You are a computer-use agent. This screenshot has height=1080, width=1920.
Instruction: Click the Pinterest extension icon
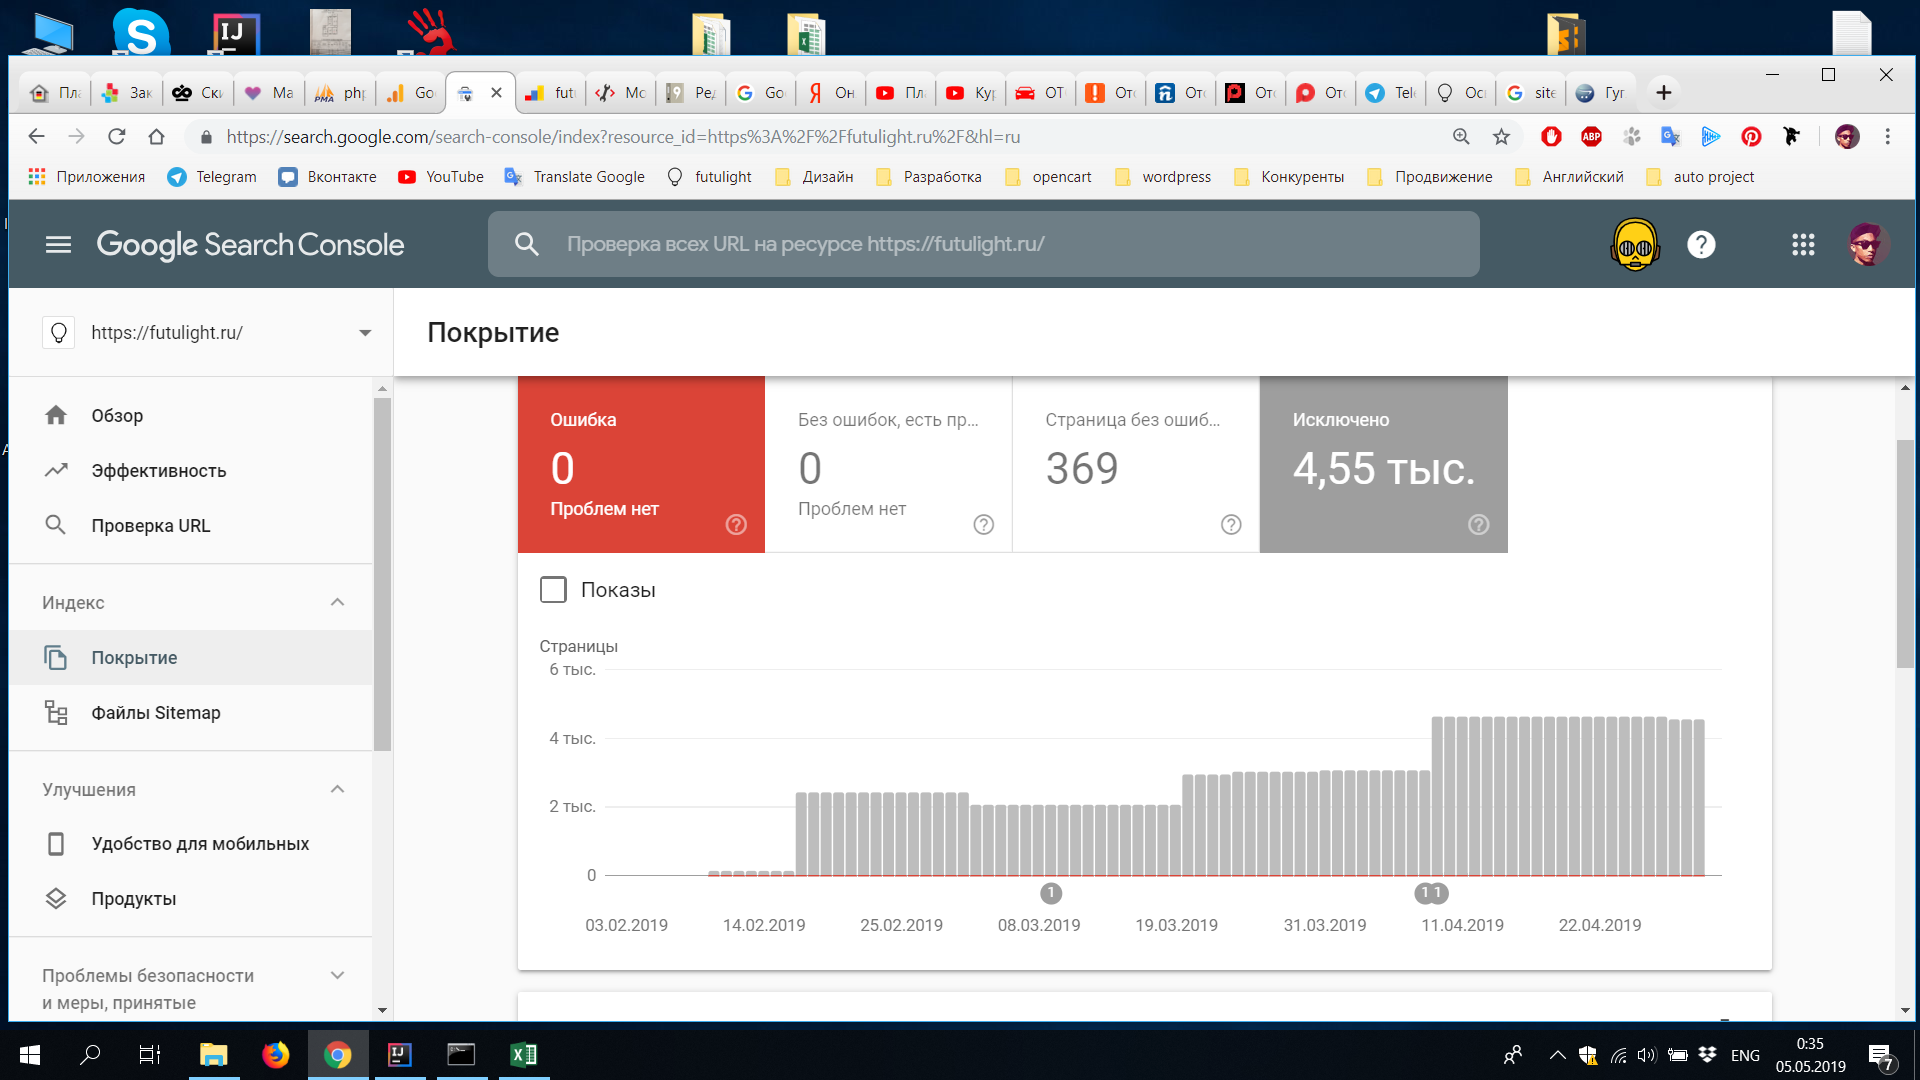(1751, 137)
